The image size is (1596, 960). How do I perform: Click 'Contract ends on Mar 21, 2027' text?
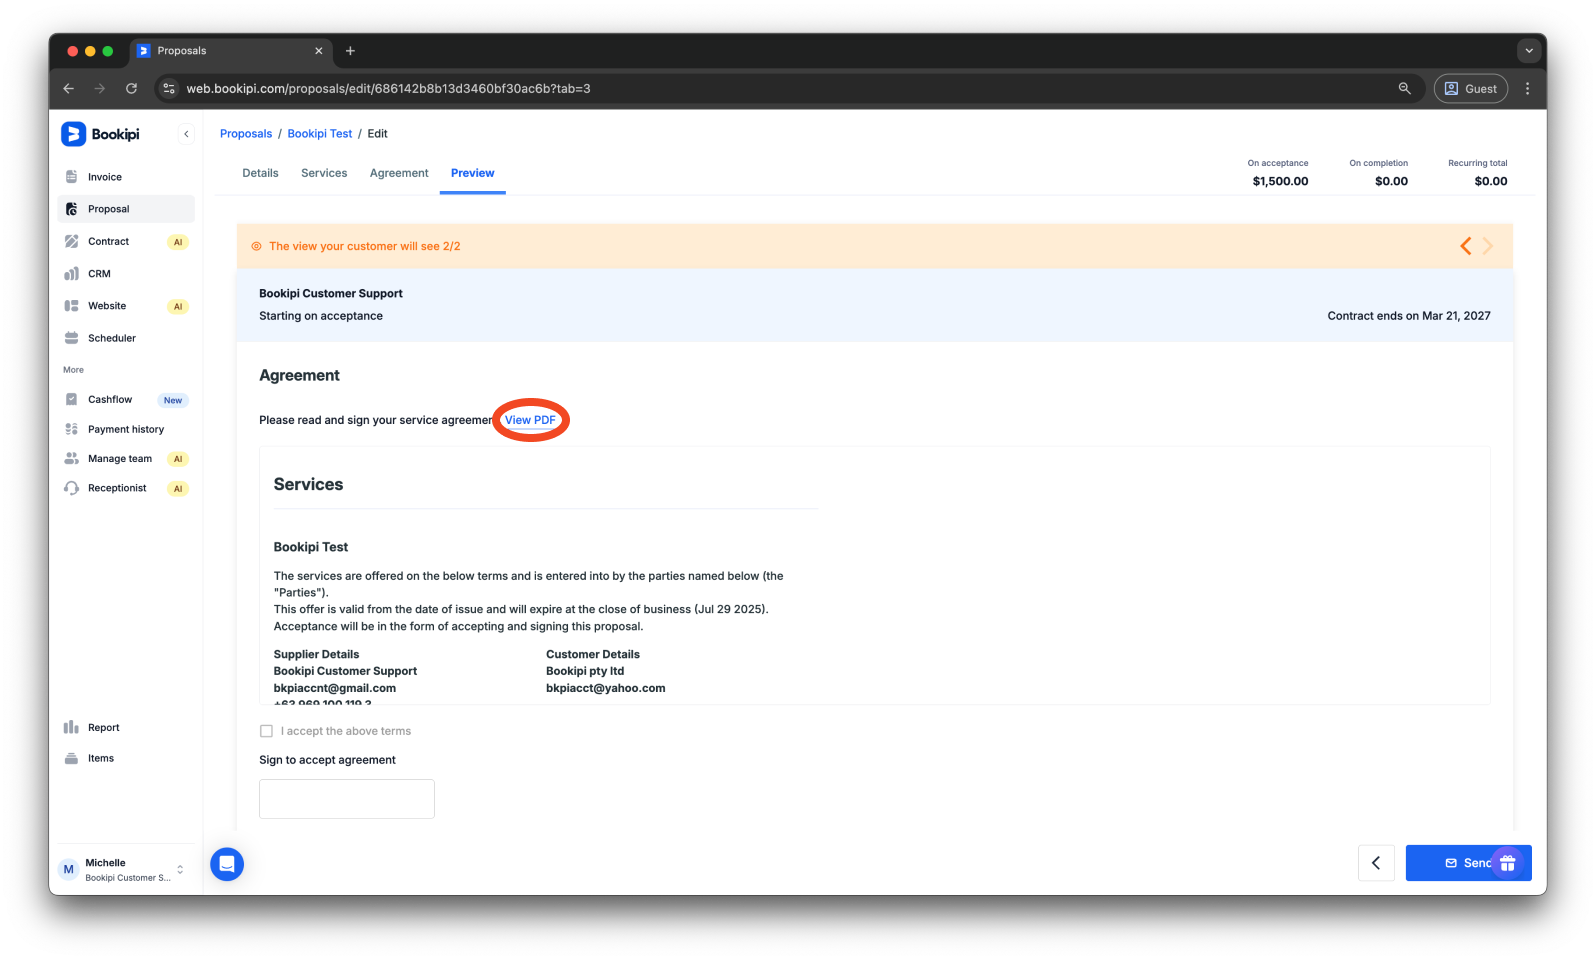pos(1409,316)
